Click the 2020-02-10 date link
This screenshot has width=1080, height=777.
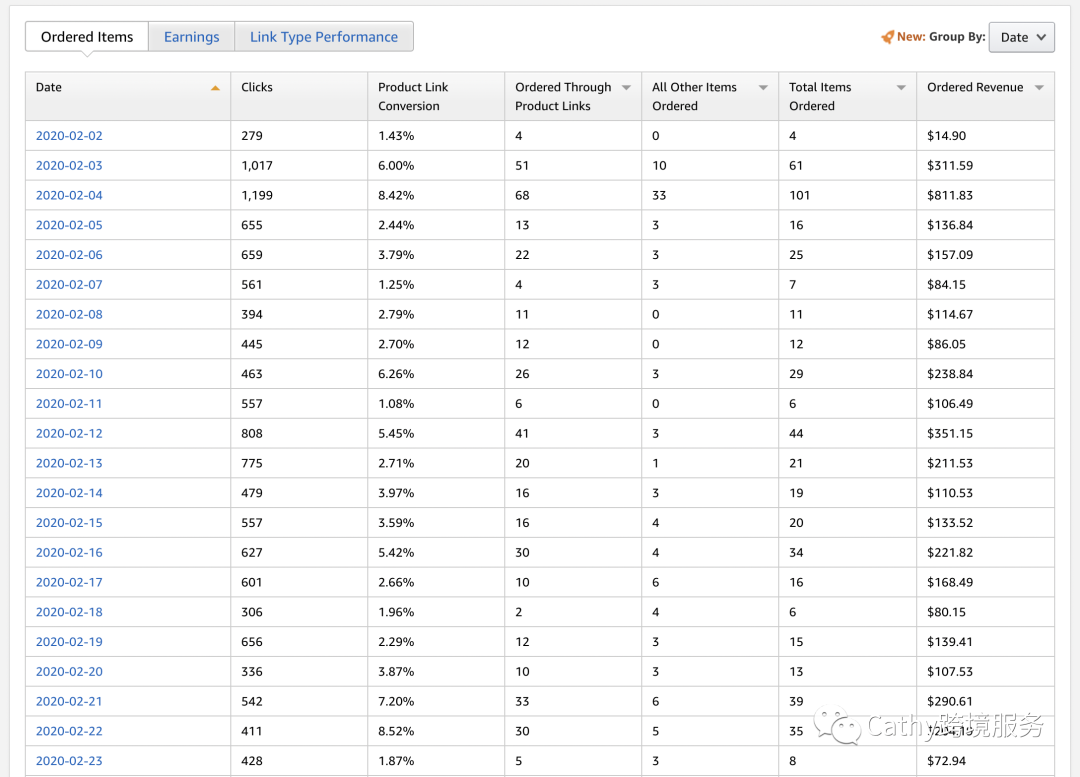pos(69,374)
